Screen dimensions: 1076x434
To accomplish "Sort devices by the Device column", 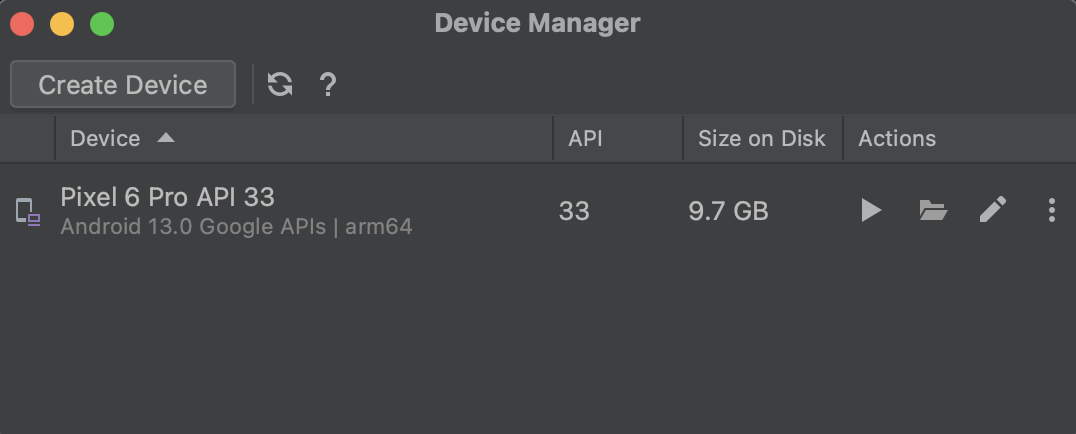I will (105, 138).
